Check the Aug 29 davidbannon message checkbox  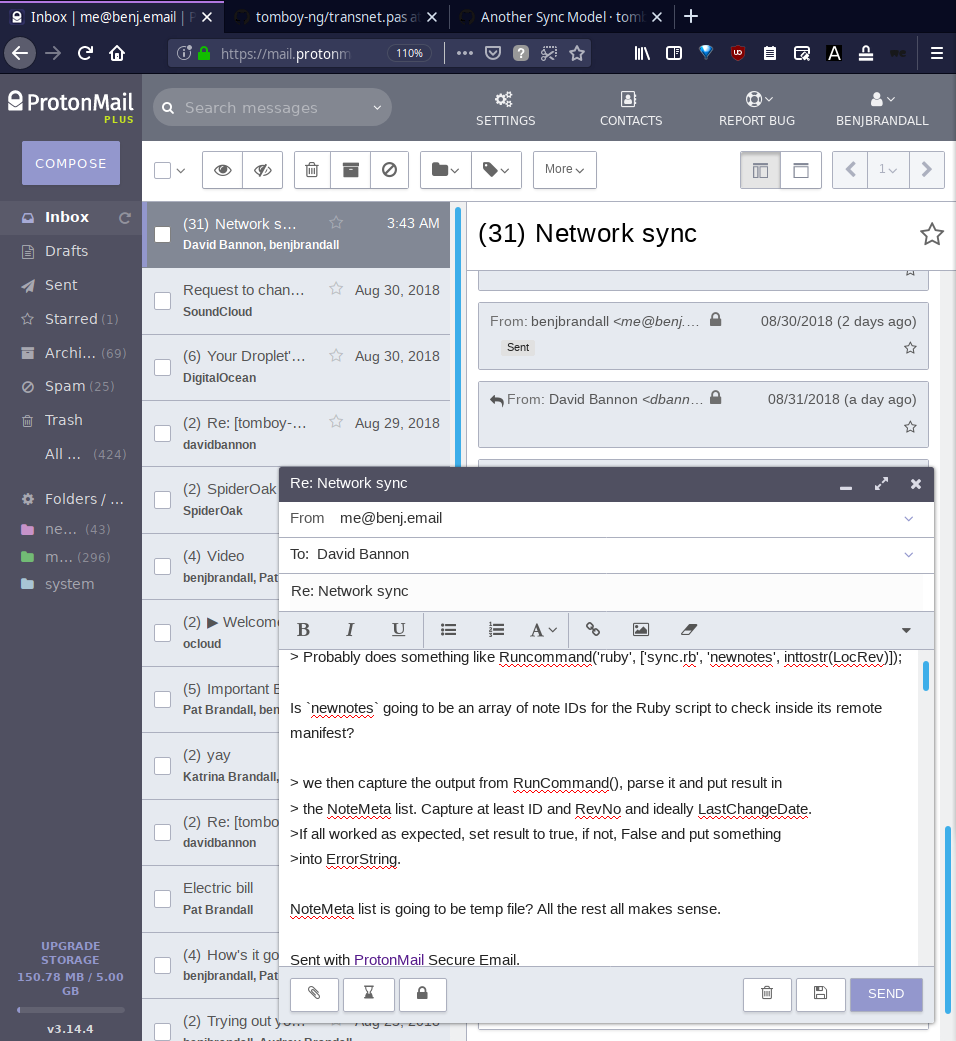point(163,434)
